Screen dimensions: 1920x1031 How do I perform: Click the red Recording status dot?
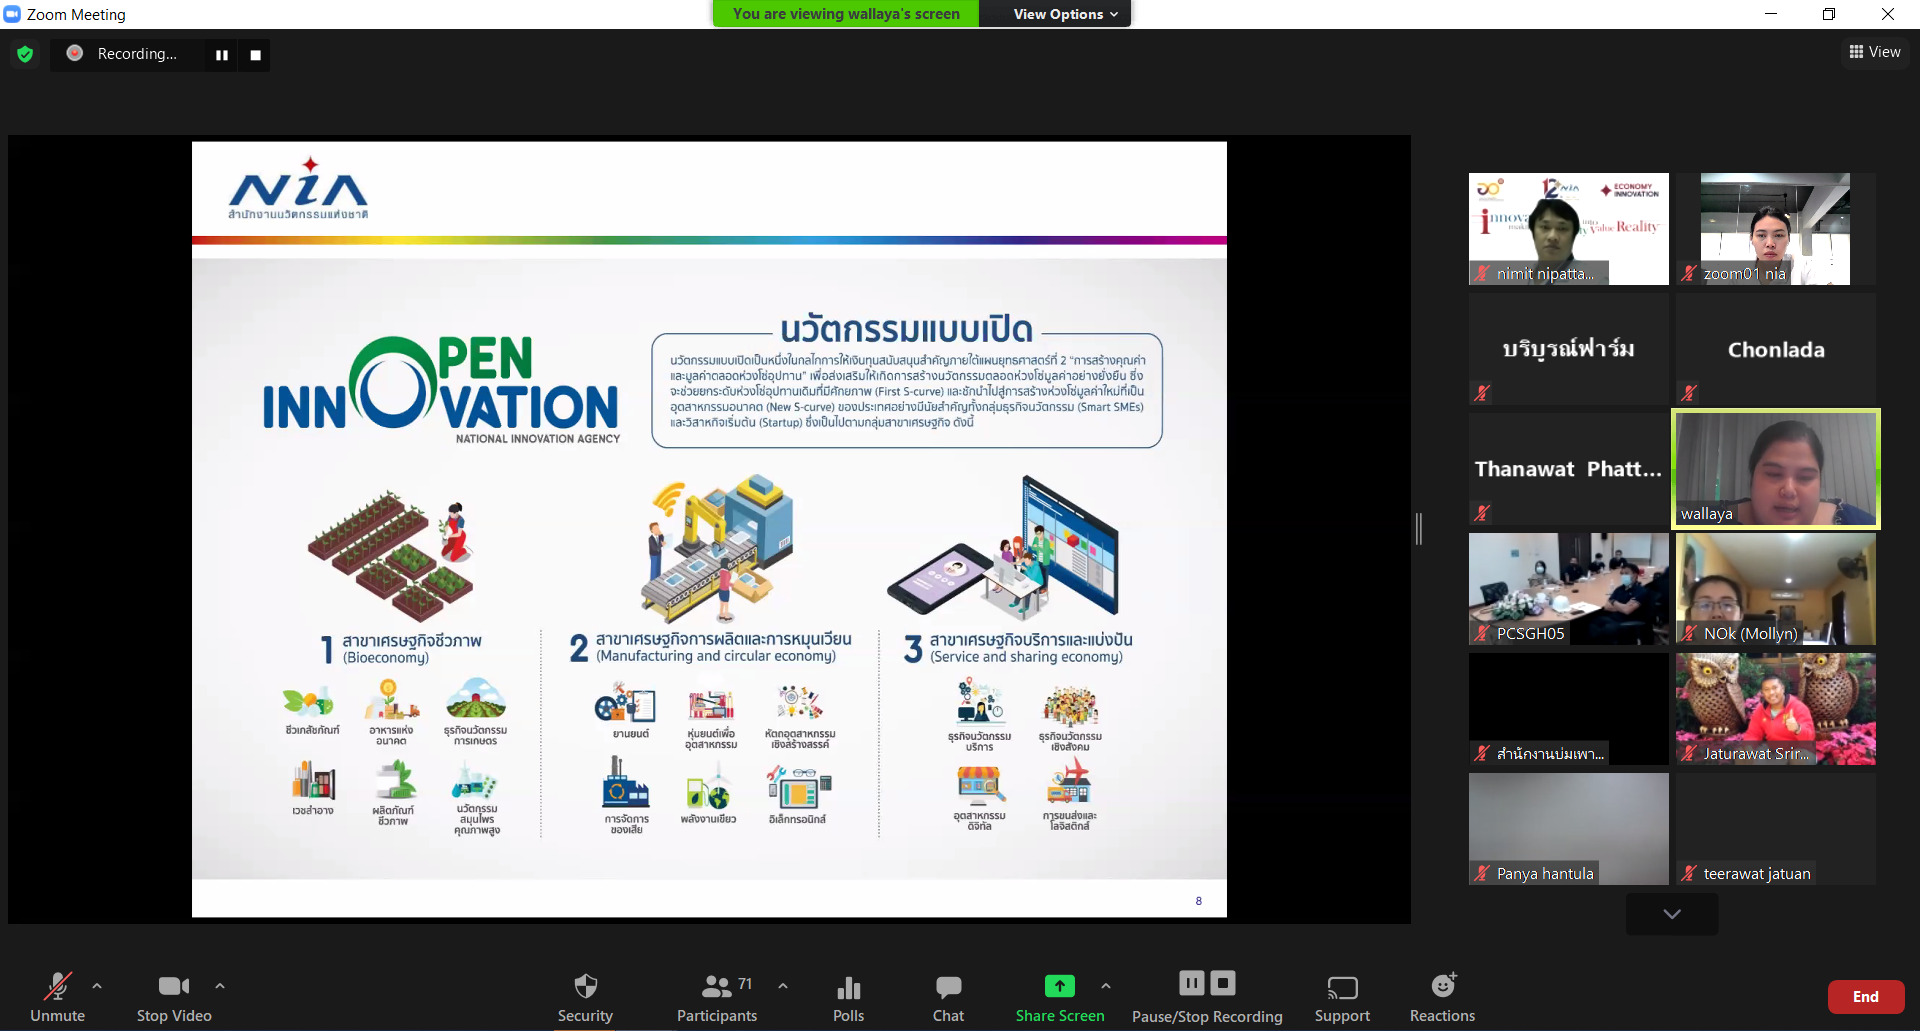click(75, 53)
